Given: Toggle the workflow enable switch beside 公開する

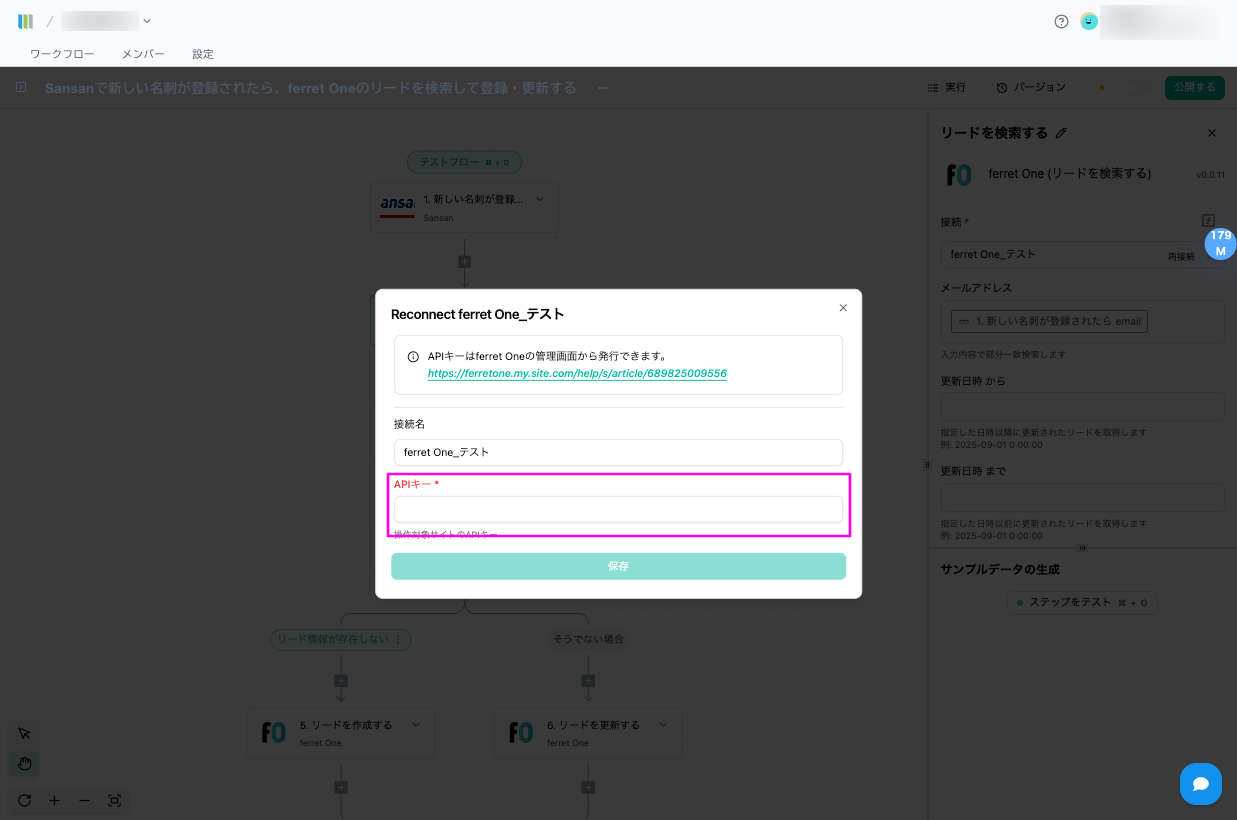Looking at the screenshot, I should point(1140,88).
